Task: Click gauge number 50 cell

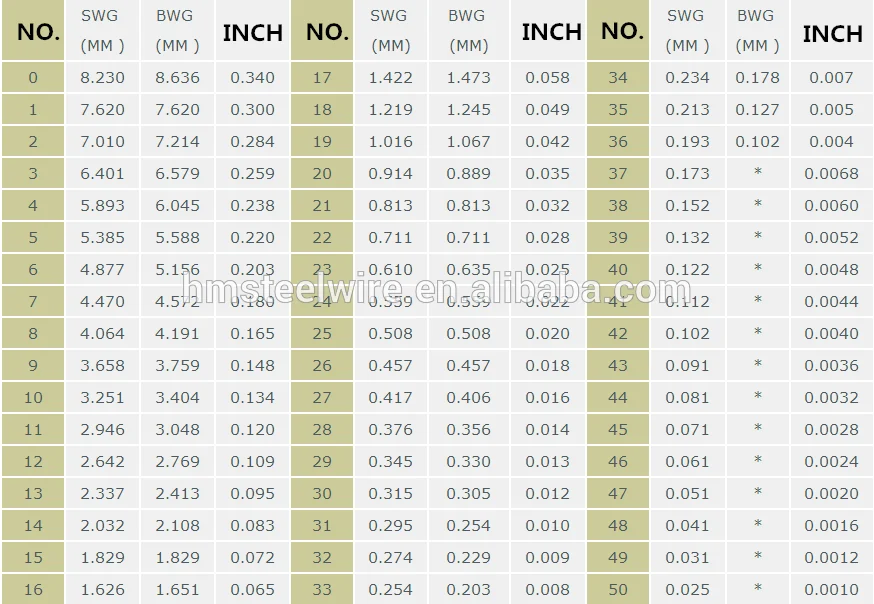Action: [x=618, y=590]
